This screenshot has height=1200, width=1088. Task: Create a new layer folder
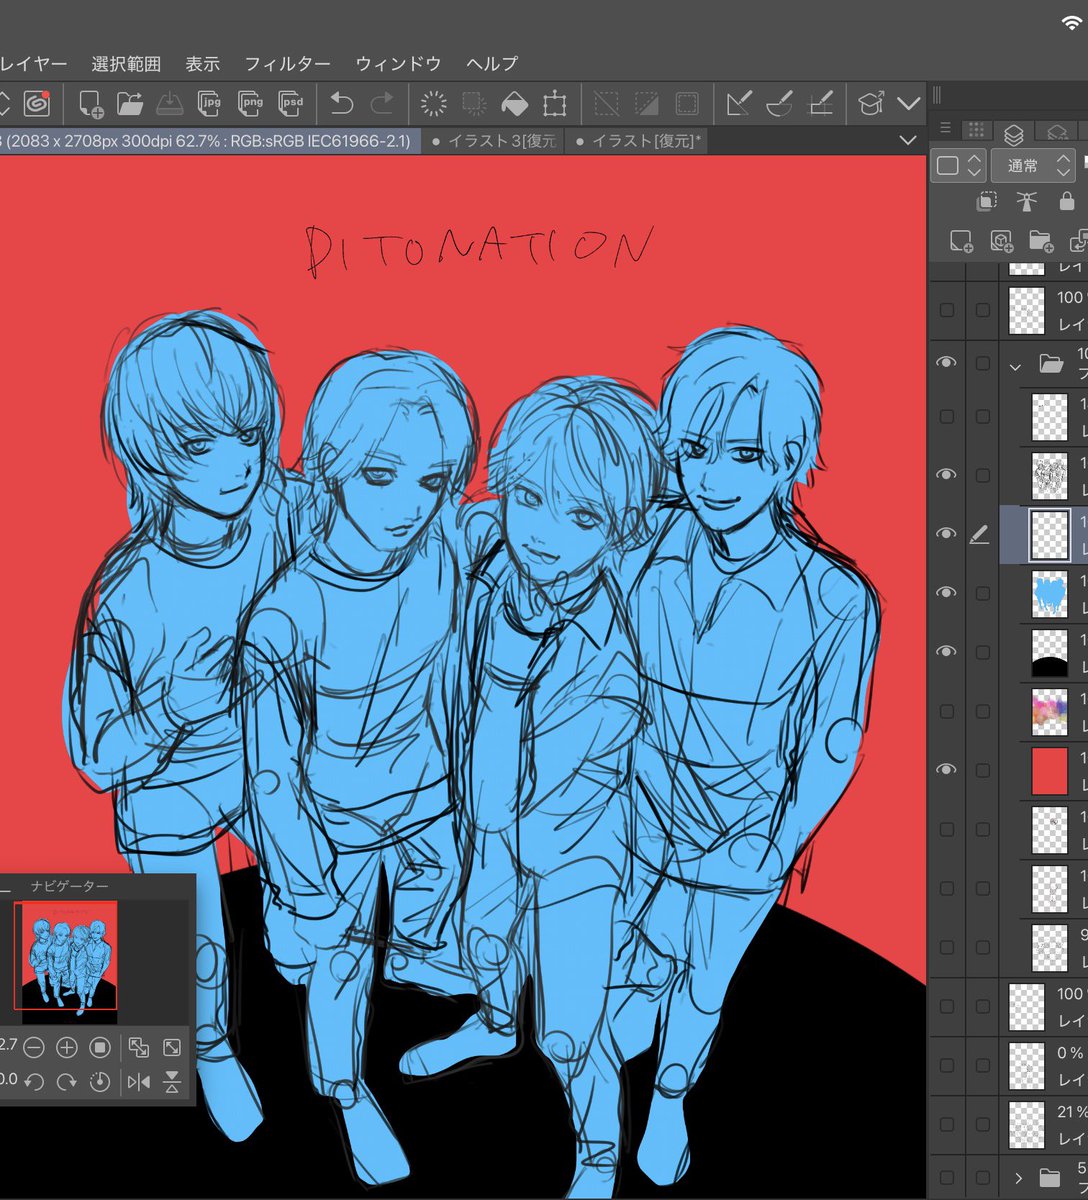point(1041,241)
